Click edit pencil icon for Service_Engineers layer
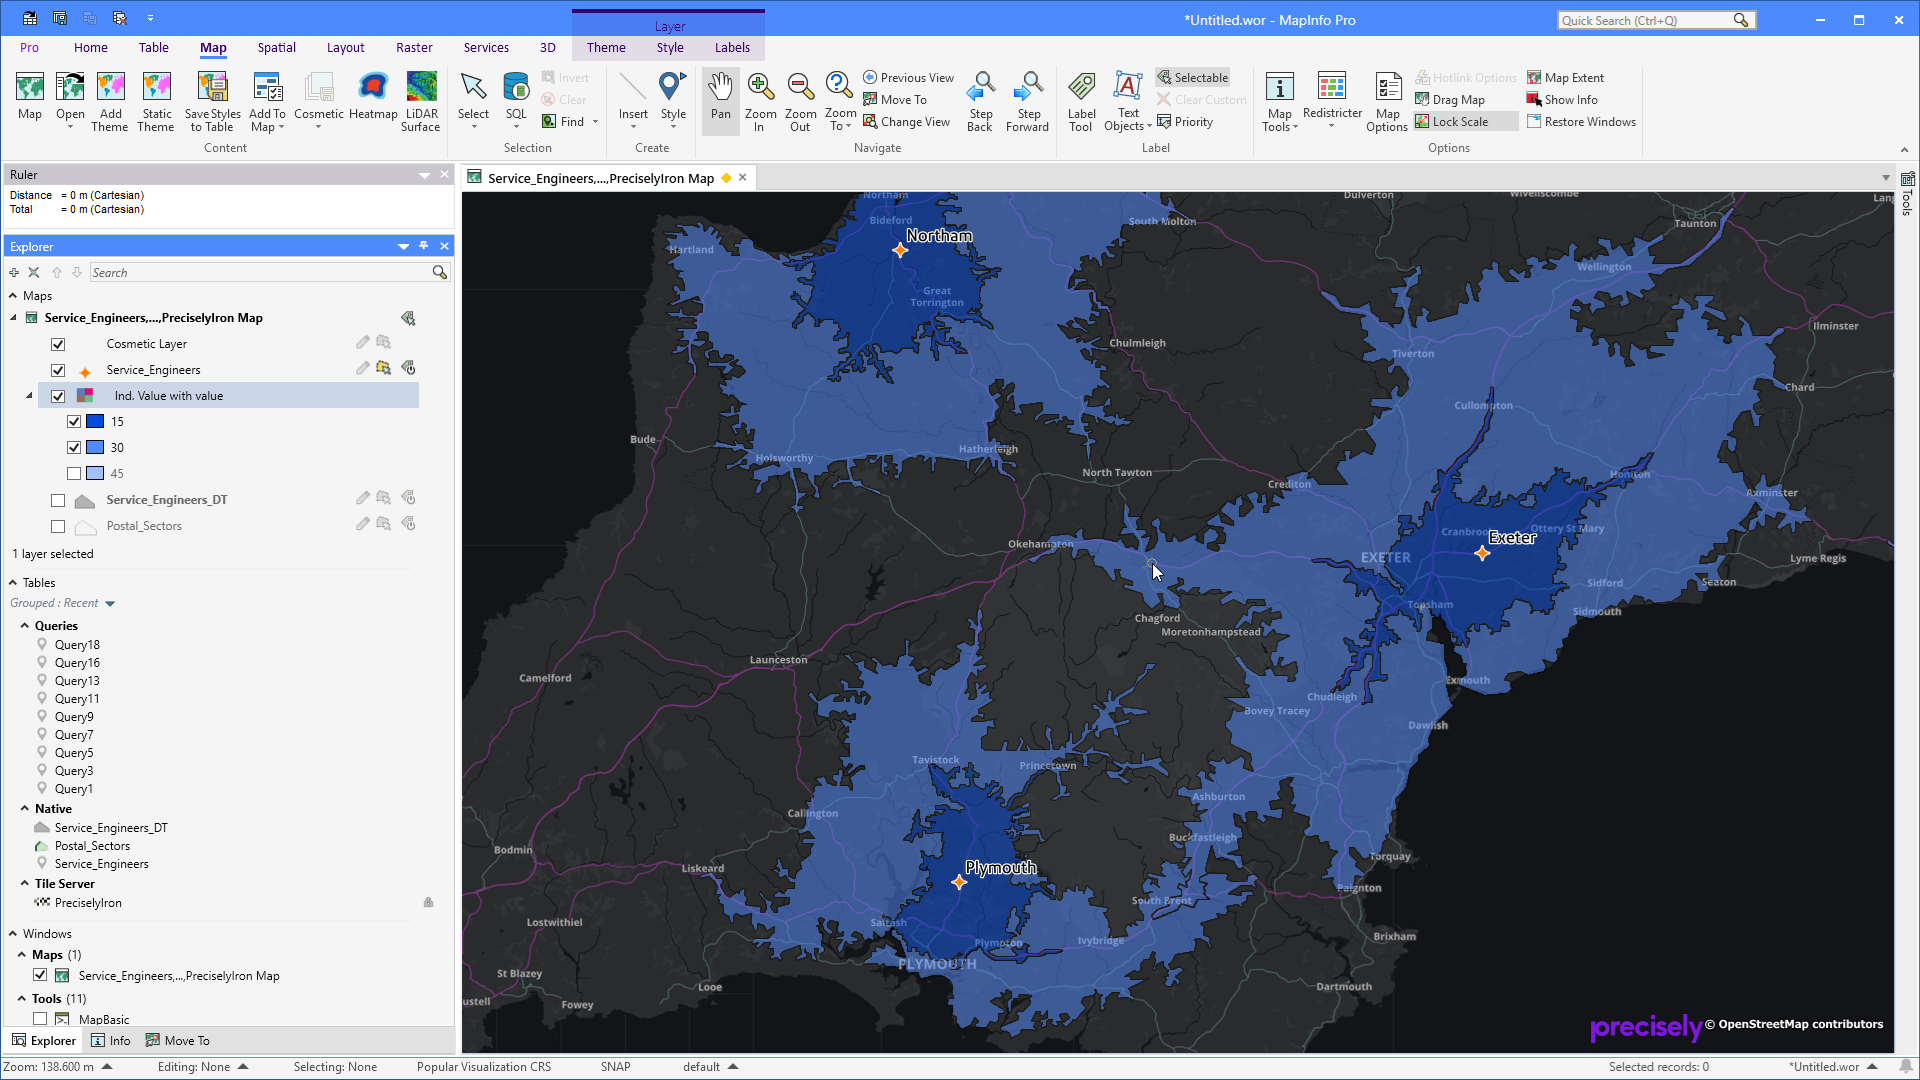 point(362,368)
